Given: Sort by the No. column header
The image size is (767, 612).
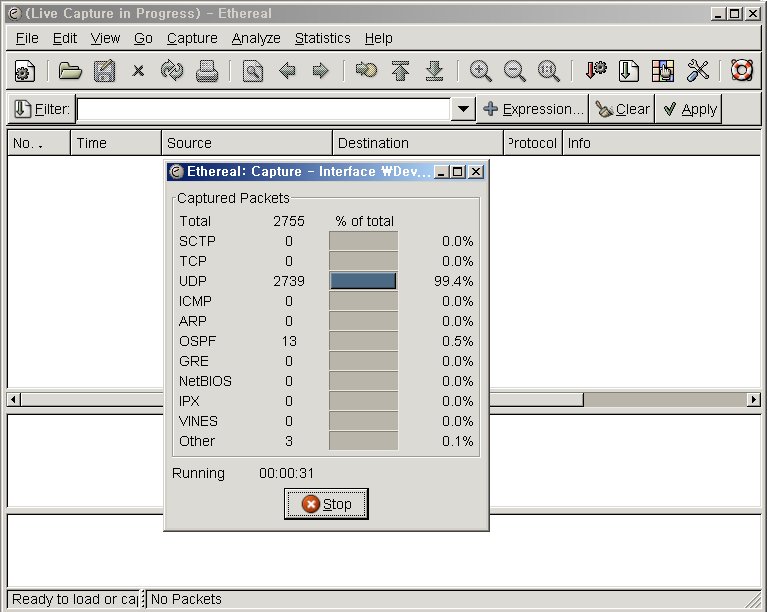Looking at the screenshot, I should 39,143.
